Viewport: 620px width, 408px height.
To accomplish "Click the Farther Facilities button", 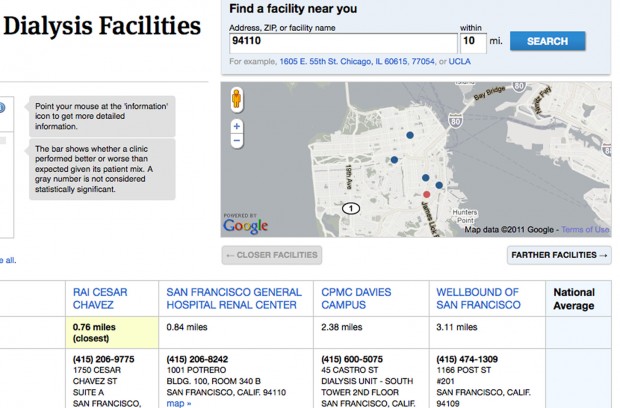I will 559,255.
